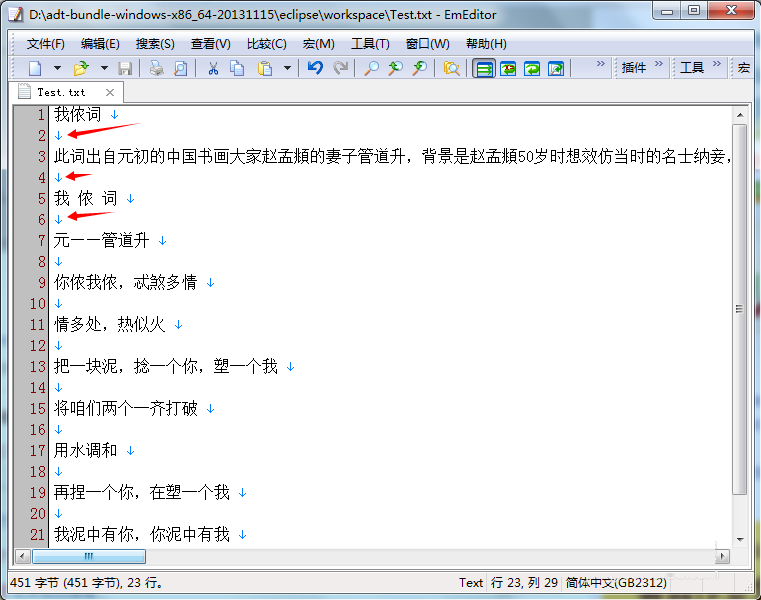The height and width of the screenshot is (600, 761).
Task: Click line number 21 in the margin
Action: pyautogui.click(x=37, y=535)
